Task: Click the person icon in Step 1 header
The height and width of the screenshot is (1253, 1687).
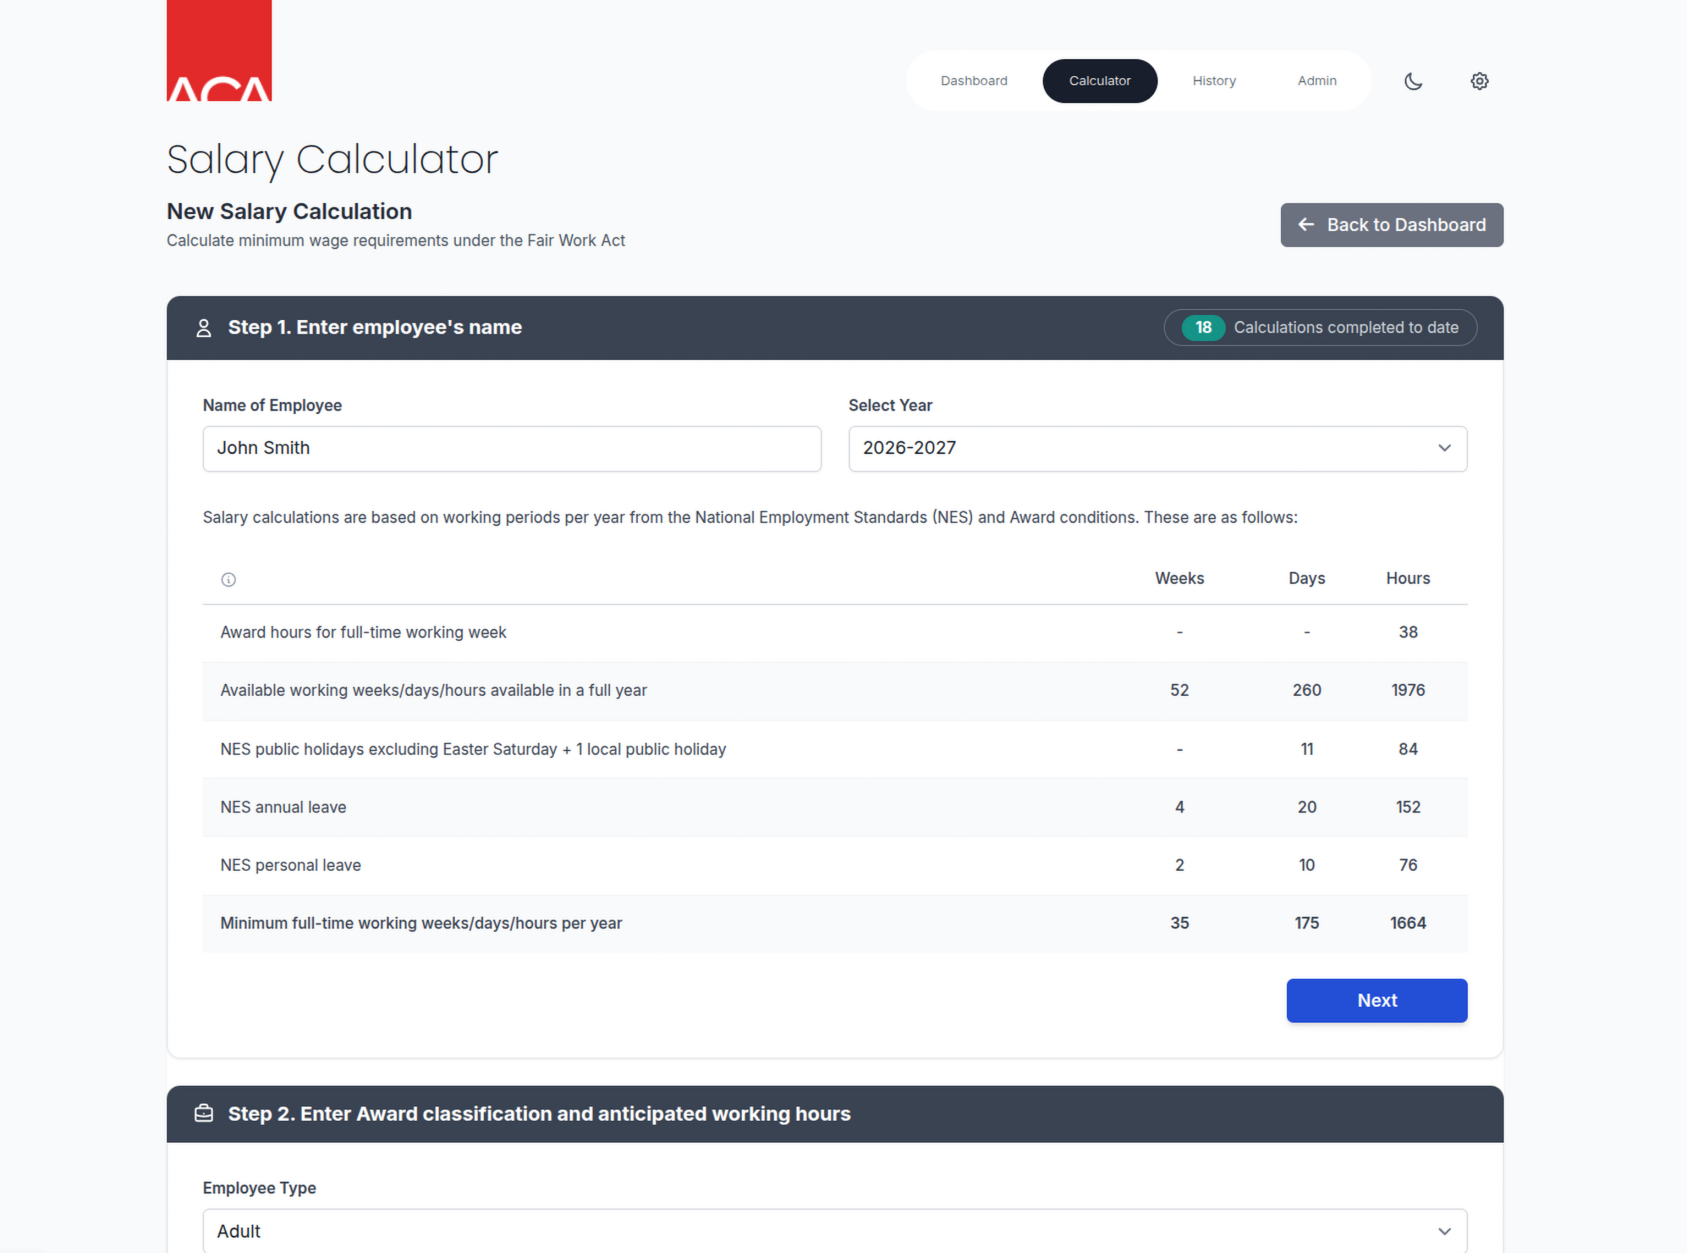Action: click(x=204, y=328)
